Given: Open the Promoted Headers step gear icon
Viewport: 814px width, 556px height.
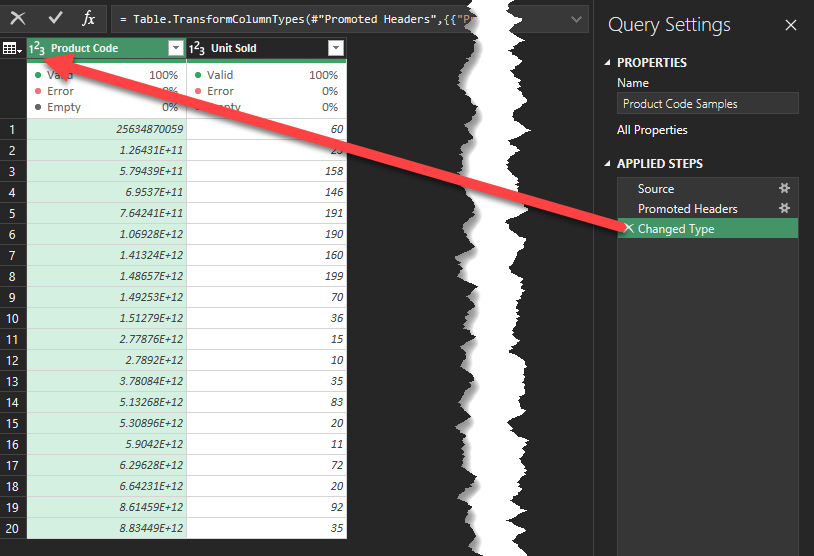Looking at the screenshot, I should click(785, 208).
